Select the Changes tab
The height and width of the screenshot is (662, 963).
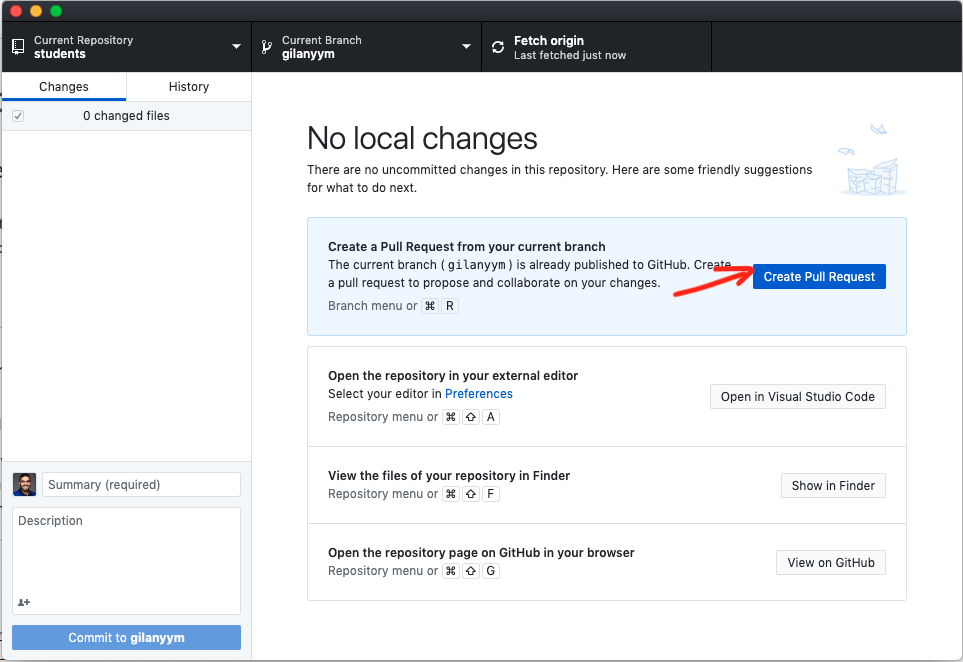(64, 87)
